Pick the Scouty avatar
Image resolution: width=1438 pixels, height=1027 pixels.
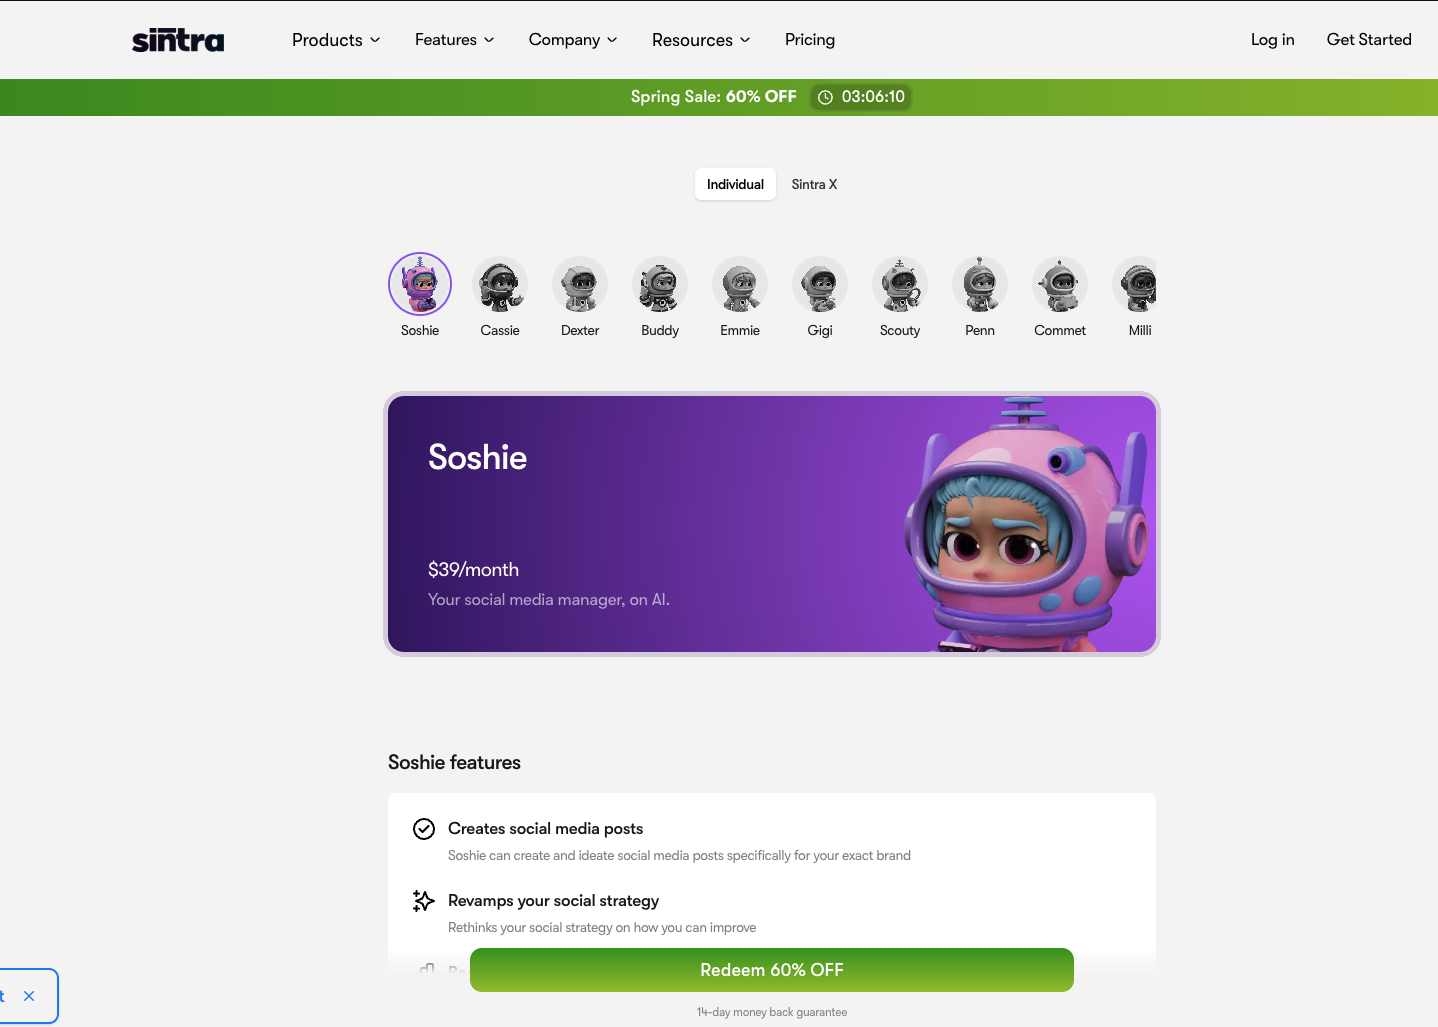pyautogui.click(x=900, y=284)
